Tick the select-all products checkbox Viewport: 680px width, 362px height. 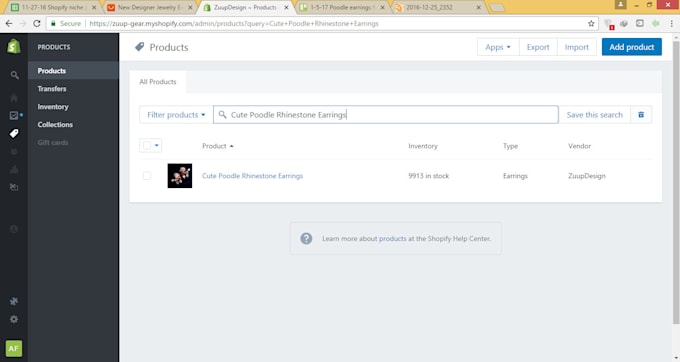(x=147, y=145)
